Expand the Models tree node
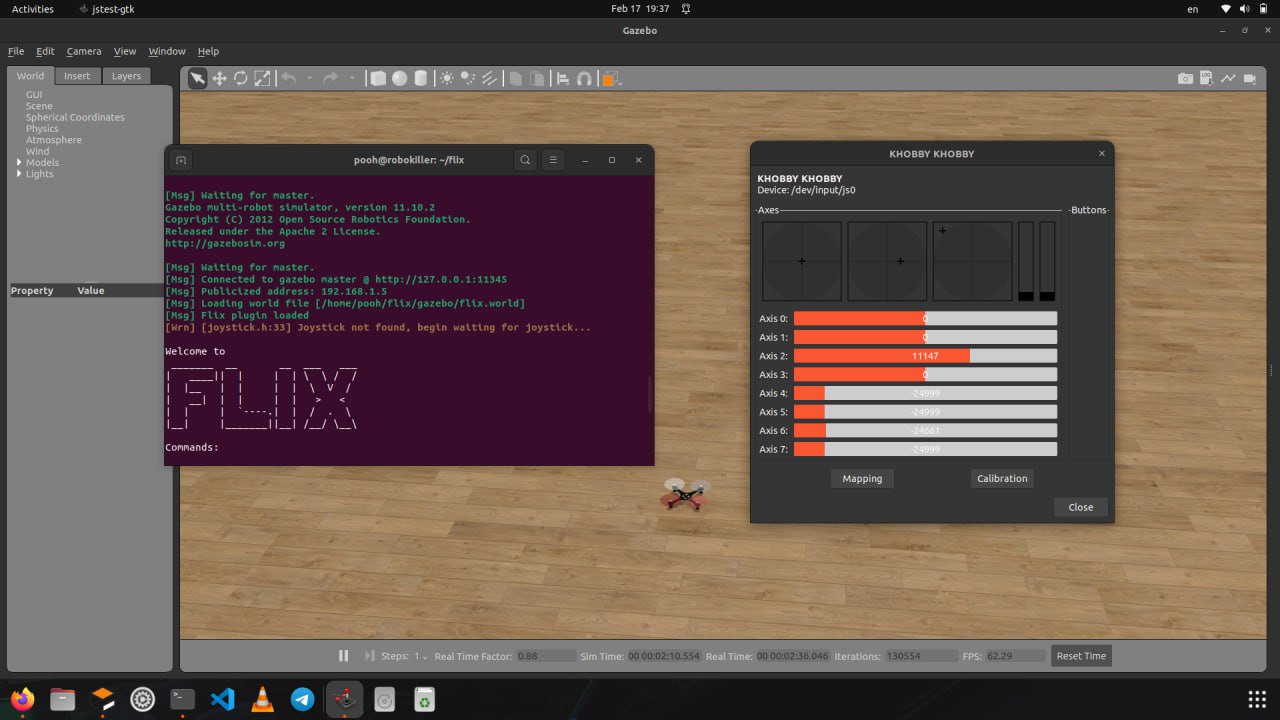 [19, 162]
